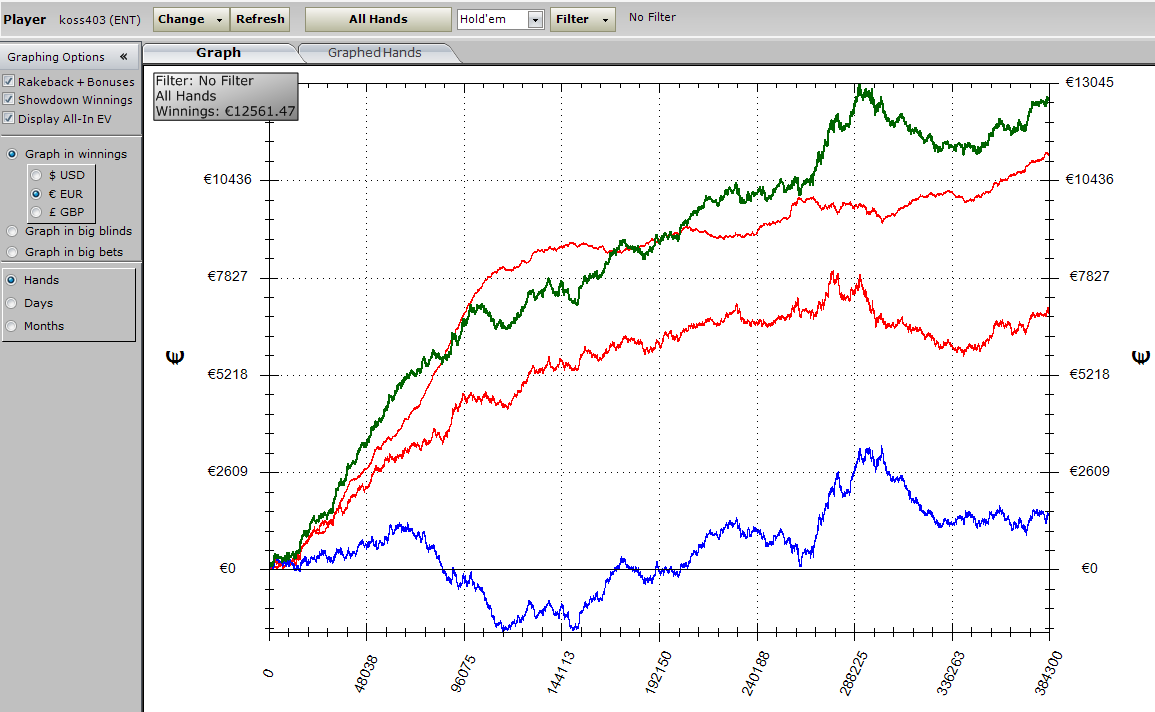Select the Graph tab
This screenshot has width=1155, height=712.
[218, 53]
